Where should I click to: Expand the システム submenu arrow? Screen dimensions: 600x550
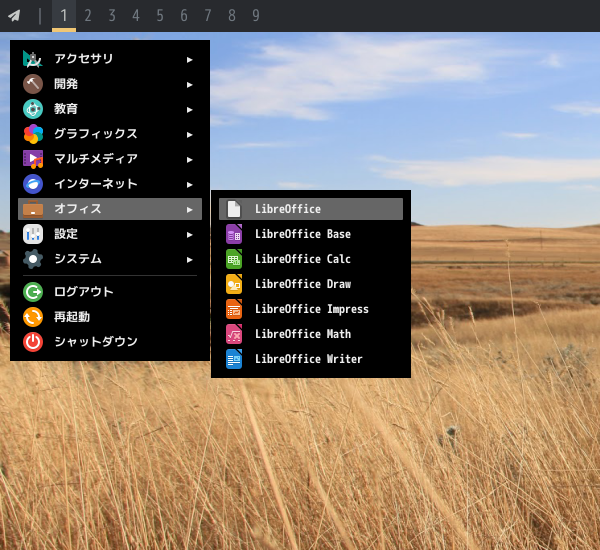[x=189, y=260]
